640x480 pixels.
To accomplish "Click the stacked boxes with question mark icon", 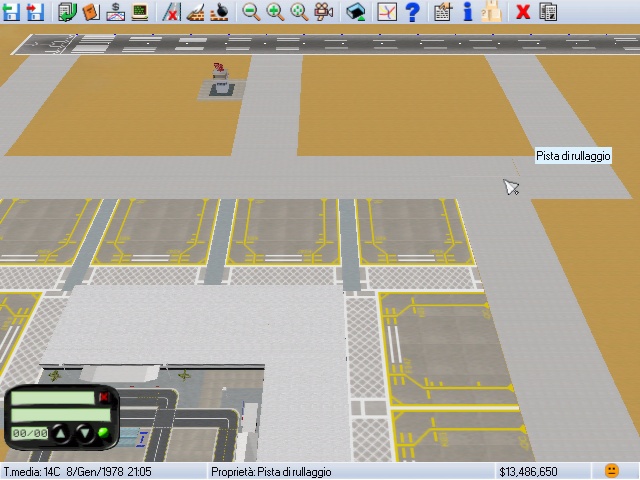I will (x=491, y=11).
